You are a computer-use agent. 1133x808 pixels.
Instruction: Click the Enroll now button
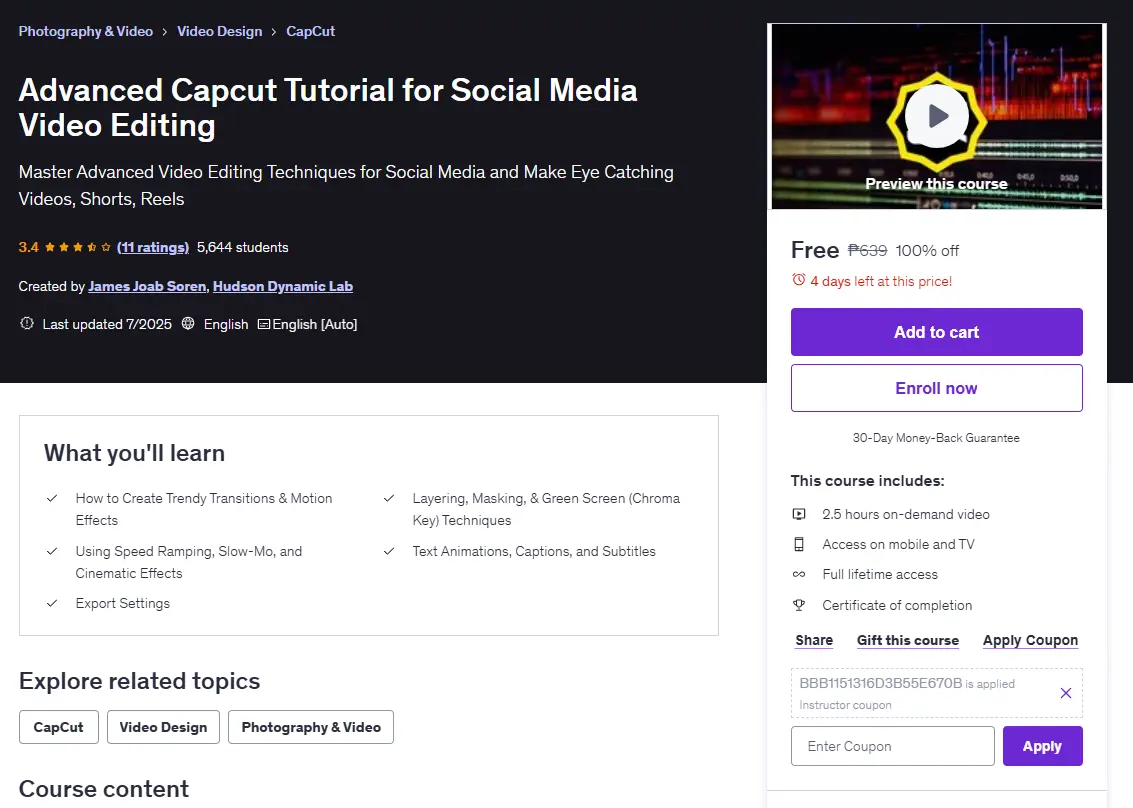pos(936,388)
